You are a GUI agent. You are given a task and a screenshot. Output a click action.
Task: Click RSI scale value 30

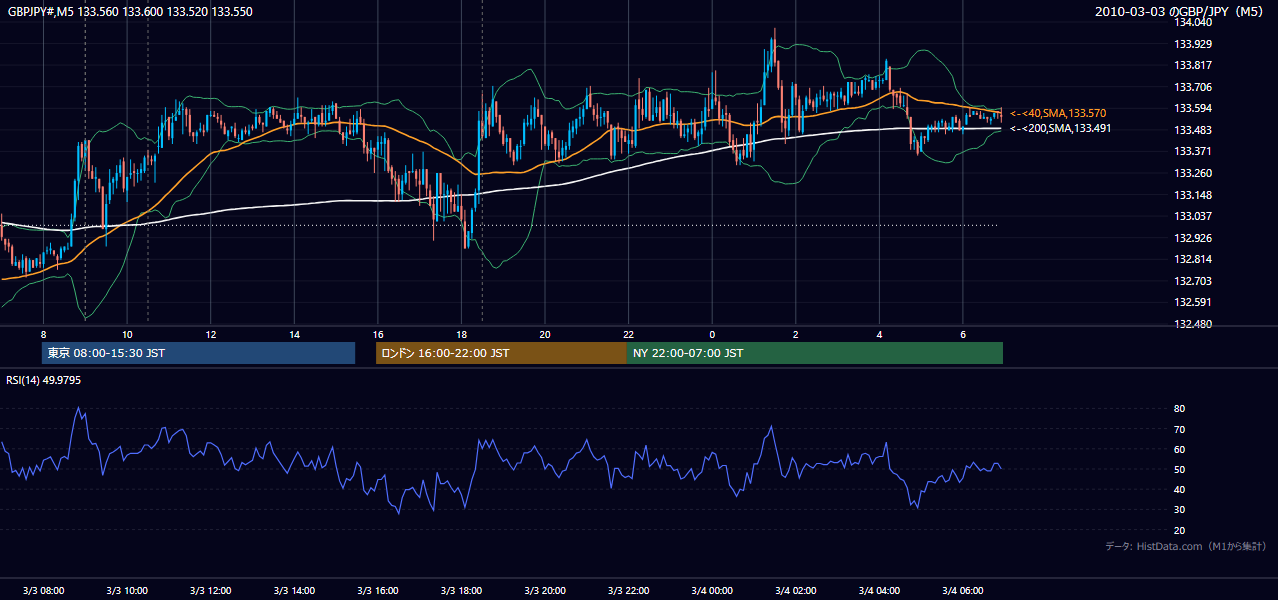point(1180,510)
